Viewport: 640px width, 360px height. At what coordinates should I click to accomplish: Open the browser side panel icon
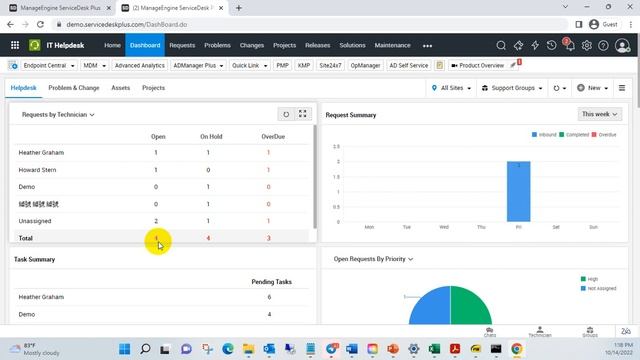578,24
